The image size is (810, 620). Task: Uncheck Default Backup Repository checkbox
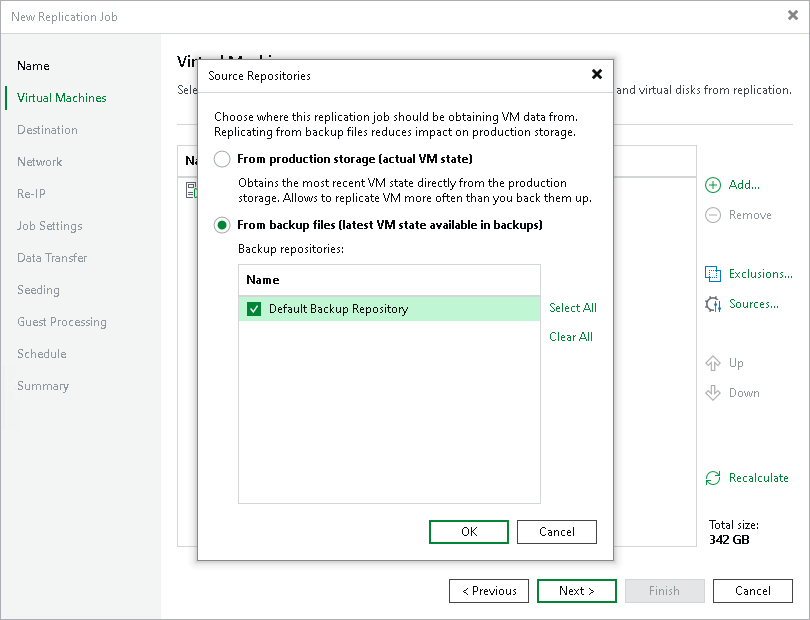pos(254,309)
